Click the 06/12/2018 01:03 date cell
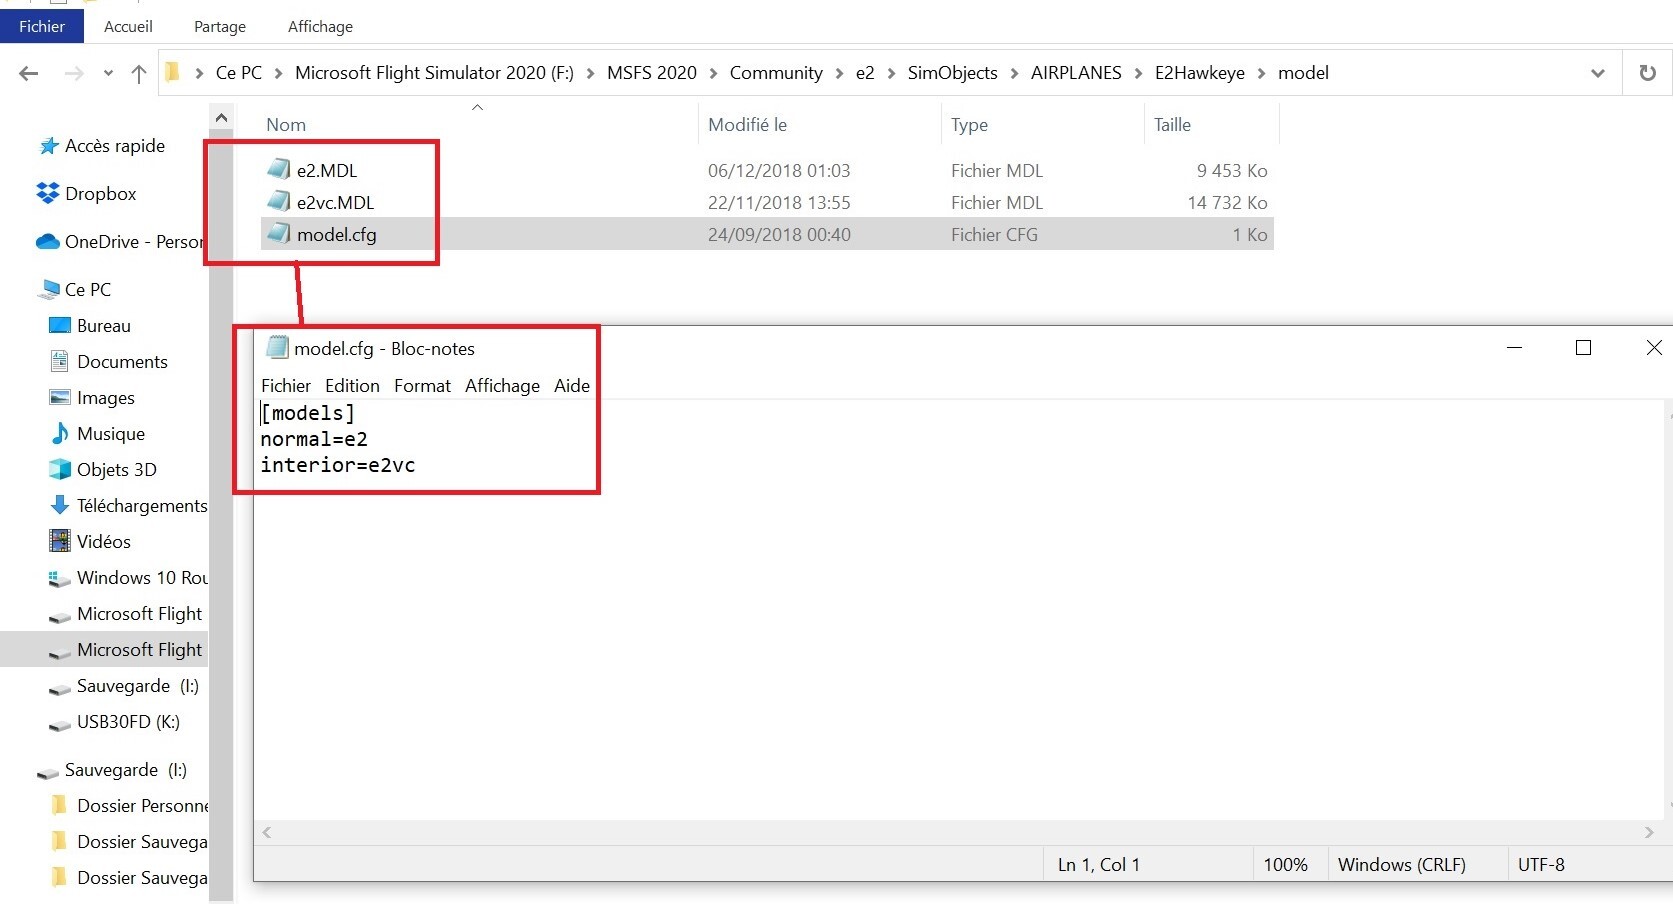This screenshot has height=904, width=1673. pyautogui.click(x=779, y=170)
